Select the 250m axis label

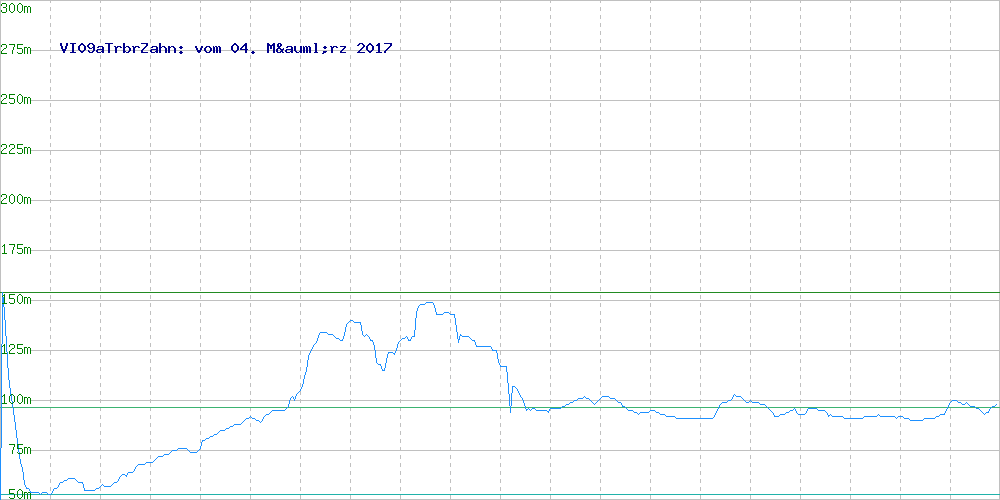click(x=16, y=99)
